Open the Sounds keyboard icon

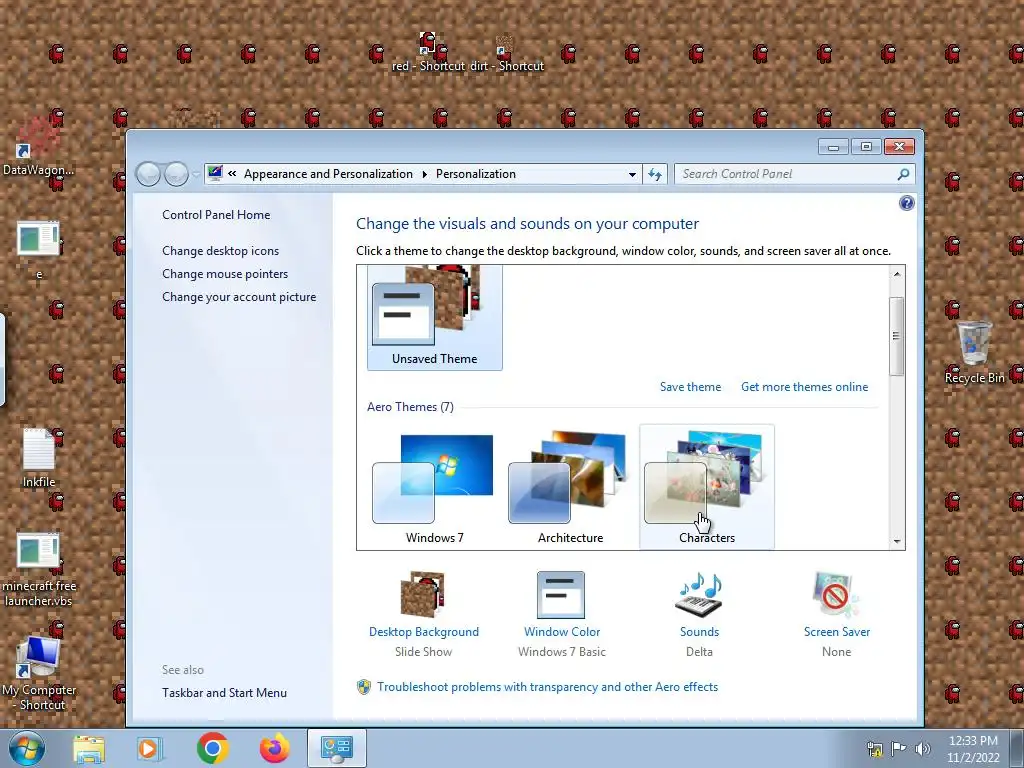point(699,595)
